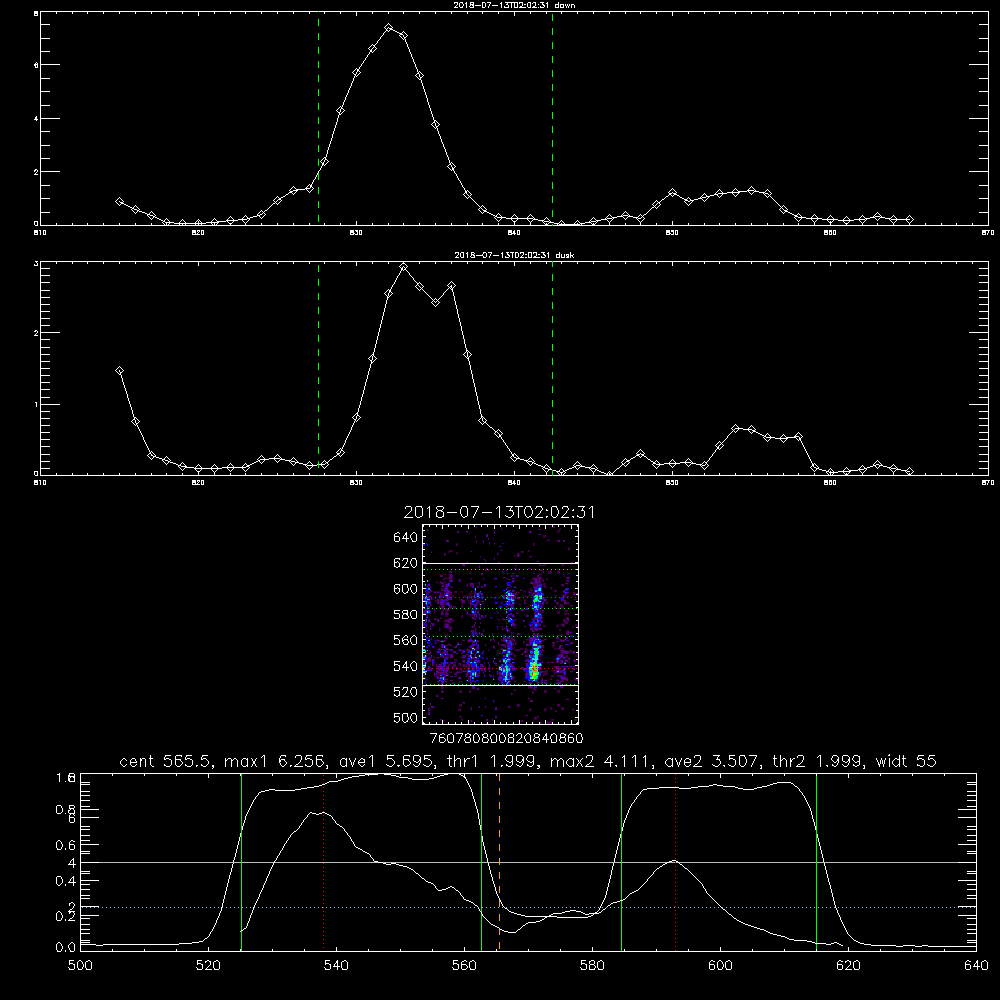Screen dimensions: 1000x1000
Task: Click the right green dashed line in the dawn plot
Action: tap(552, 119)
